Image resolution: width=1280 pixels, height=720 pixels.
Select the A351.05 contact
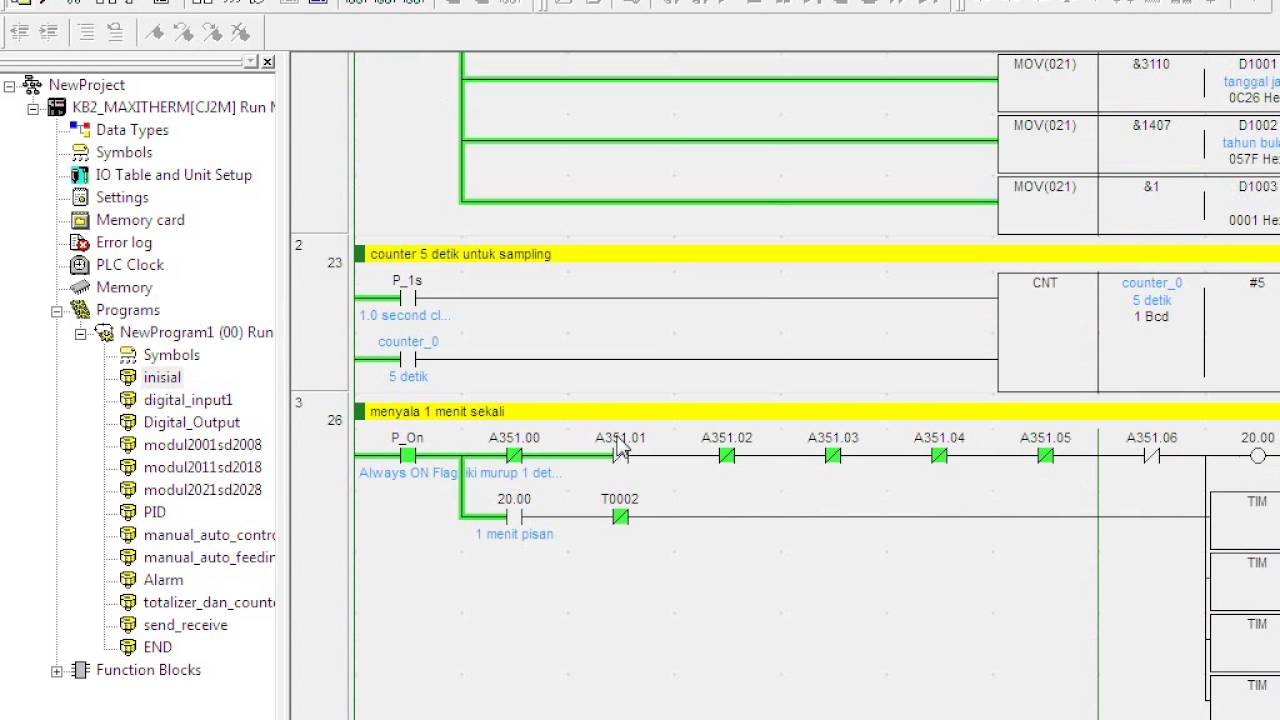click(1045, 456)
